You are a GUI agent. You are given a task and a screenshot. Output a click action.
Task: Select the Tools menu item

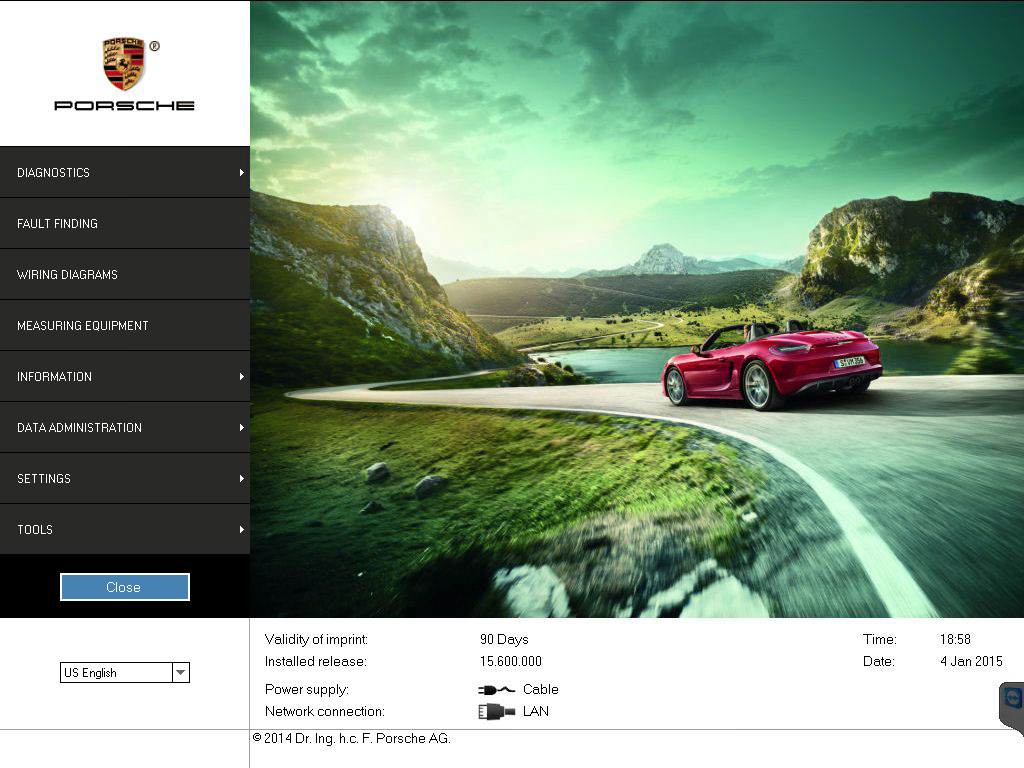click(35, 530)
